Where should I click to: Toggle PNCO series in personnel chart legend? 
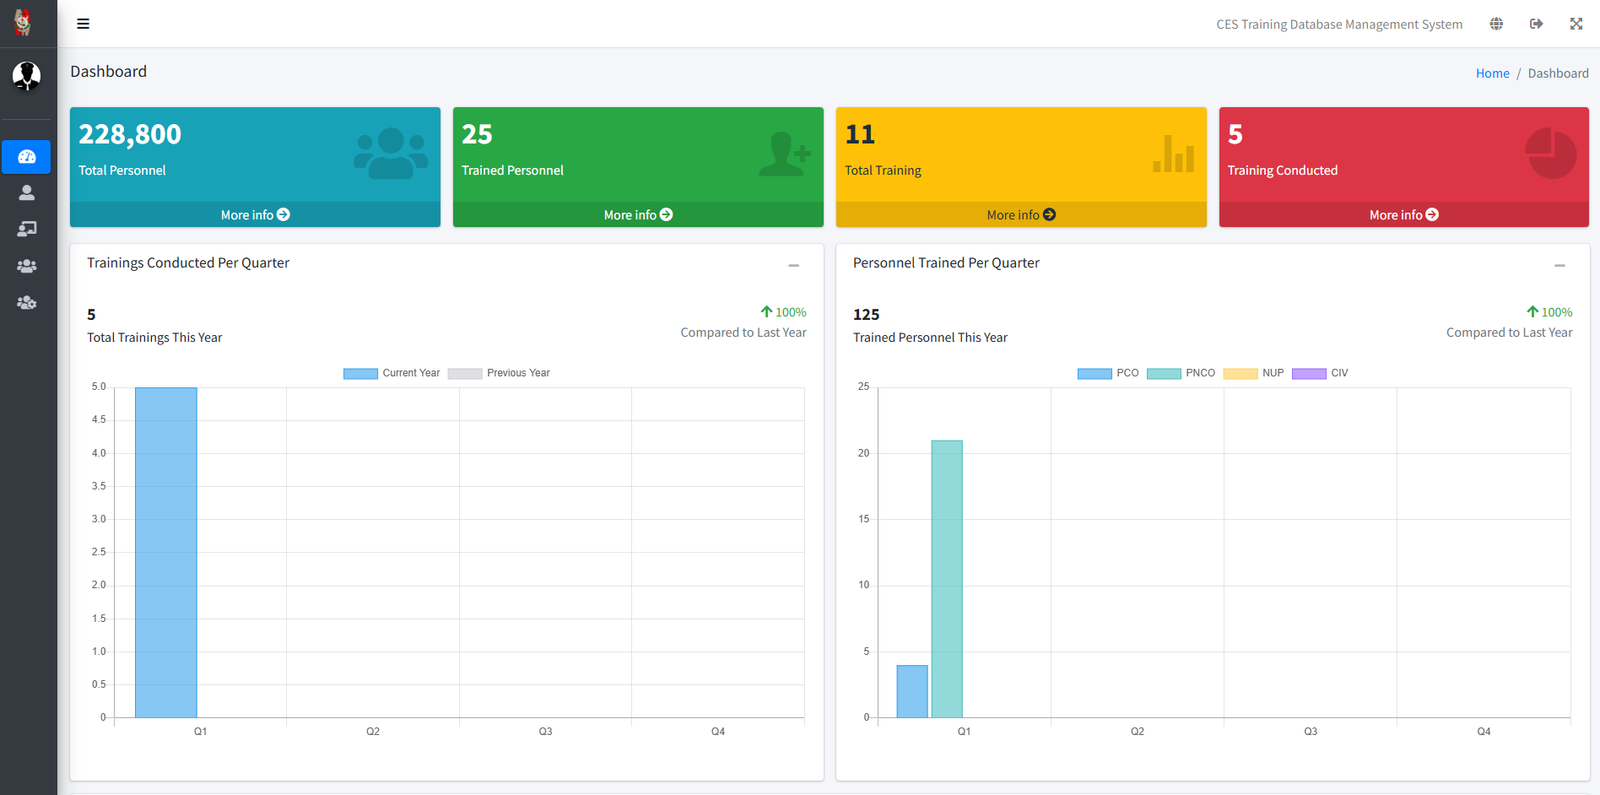tap(1181, 373)
